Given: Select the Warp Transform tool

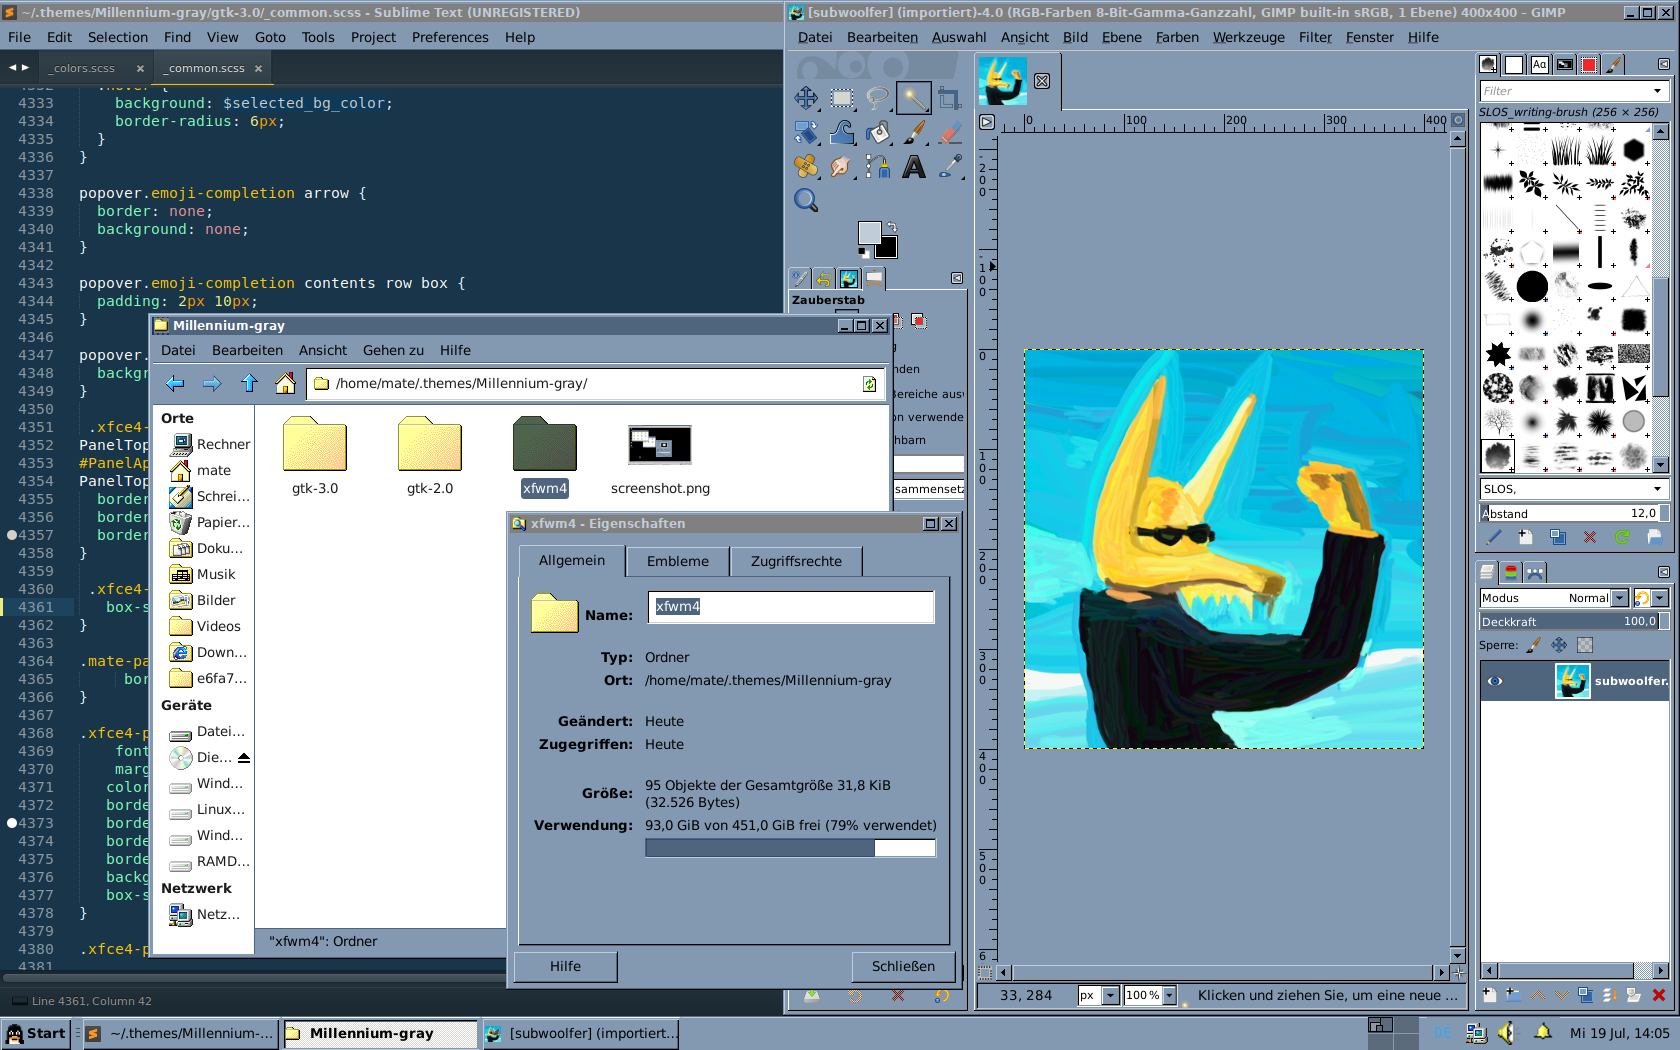Looking at the screenshot, I should (x=842, y=132).
